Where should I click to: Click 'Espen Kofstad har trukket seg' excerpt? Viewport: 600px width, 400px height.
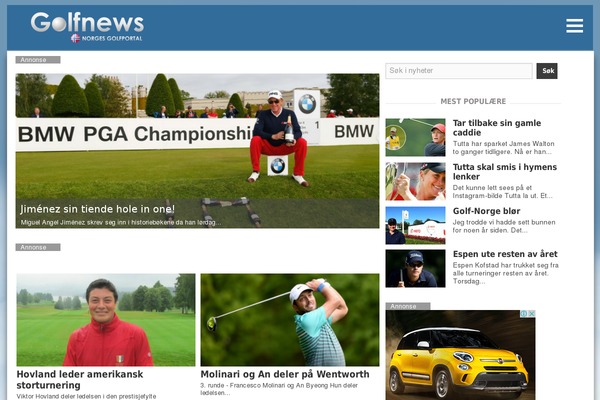click(x=505, y=273)
